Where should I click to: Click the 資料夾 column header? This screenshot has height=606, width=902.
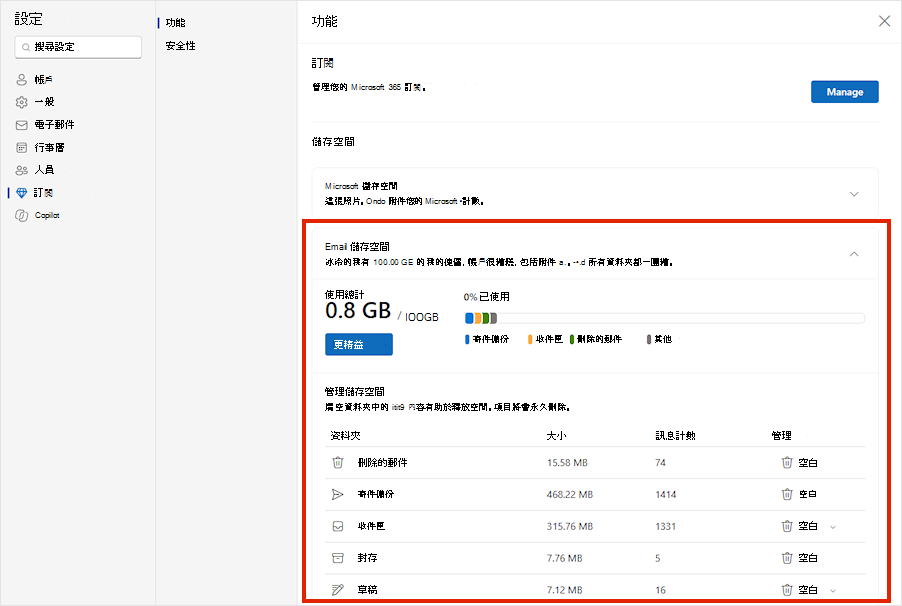click(346, 436)
